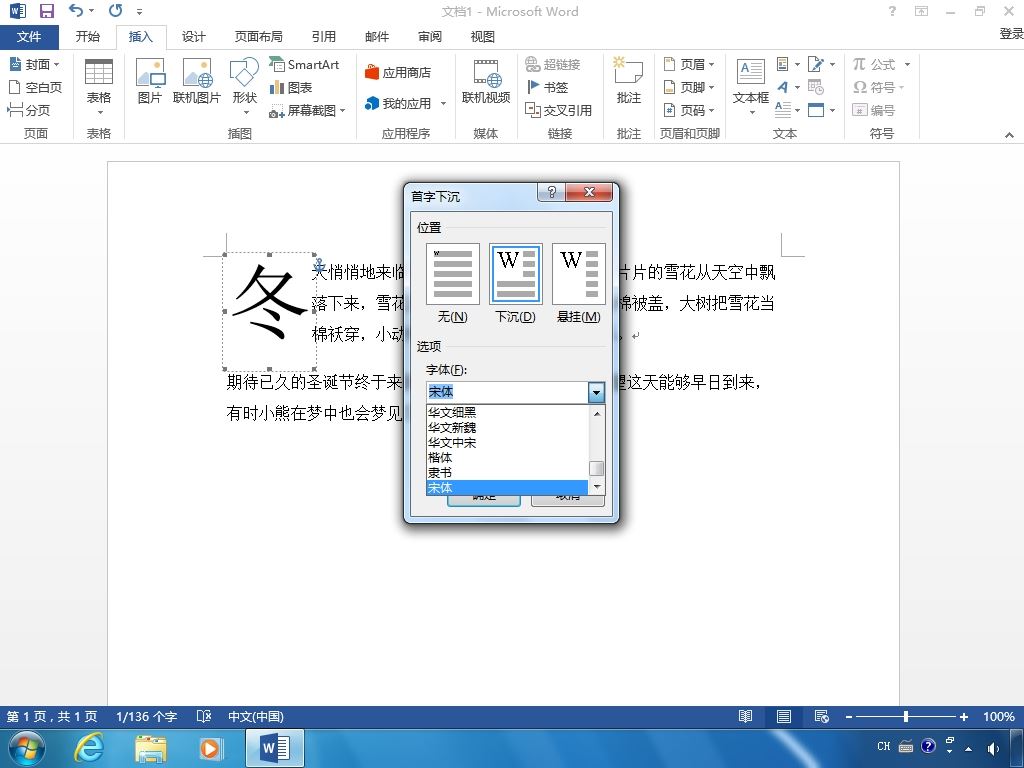1024x768 pixels.
Task: Switch to the Home (开始) tab
Action: tap(88, 37)
